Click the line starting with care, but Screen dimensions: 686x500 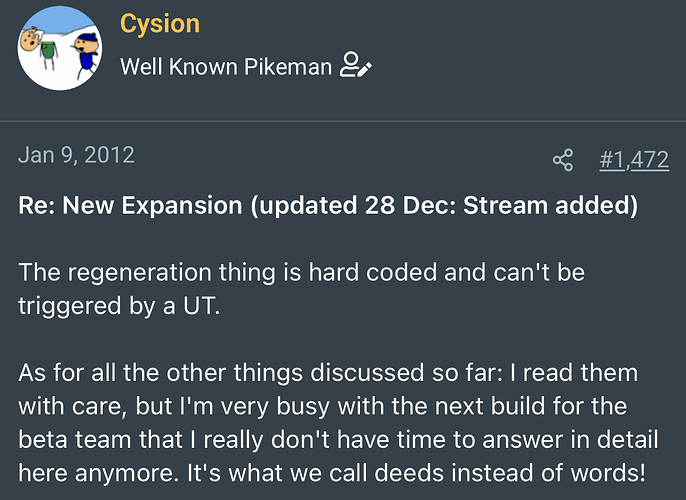[323, 406]
